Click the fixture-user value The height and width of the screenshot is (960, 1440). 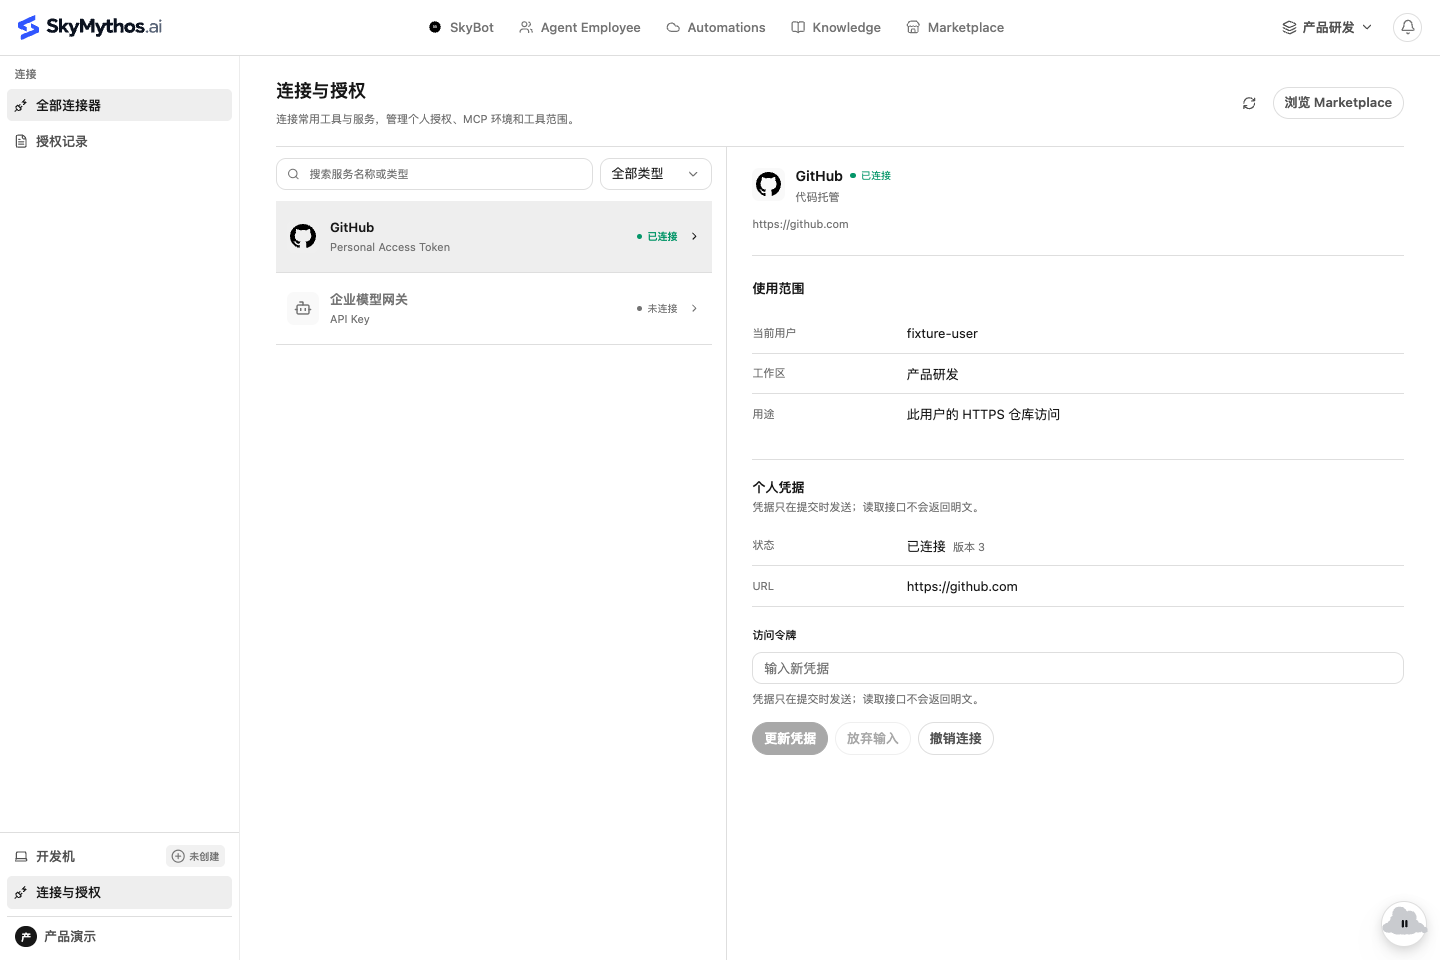pyautogui.click(x=942, y=334)
